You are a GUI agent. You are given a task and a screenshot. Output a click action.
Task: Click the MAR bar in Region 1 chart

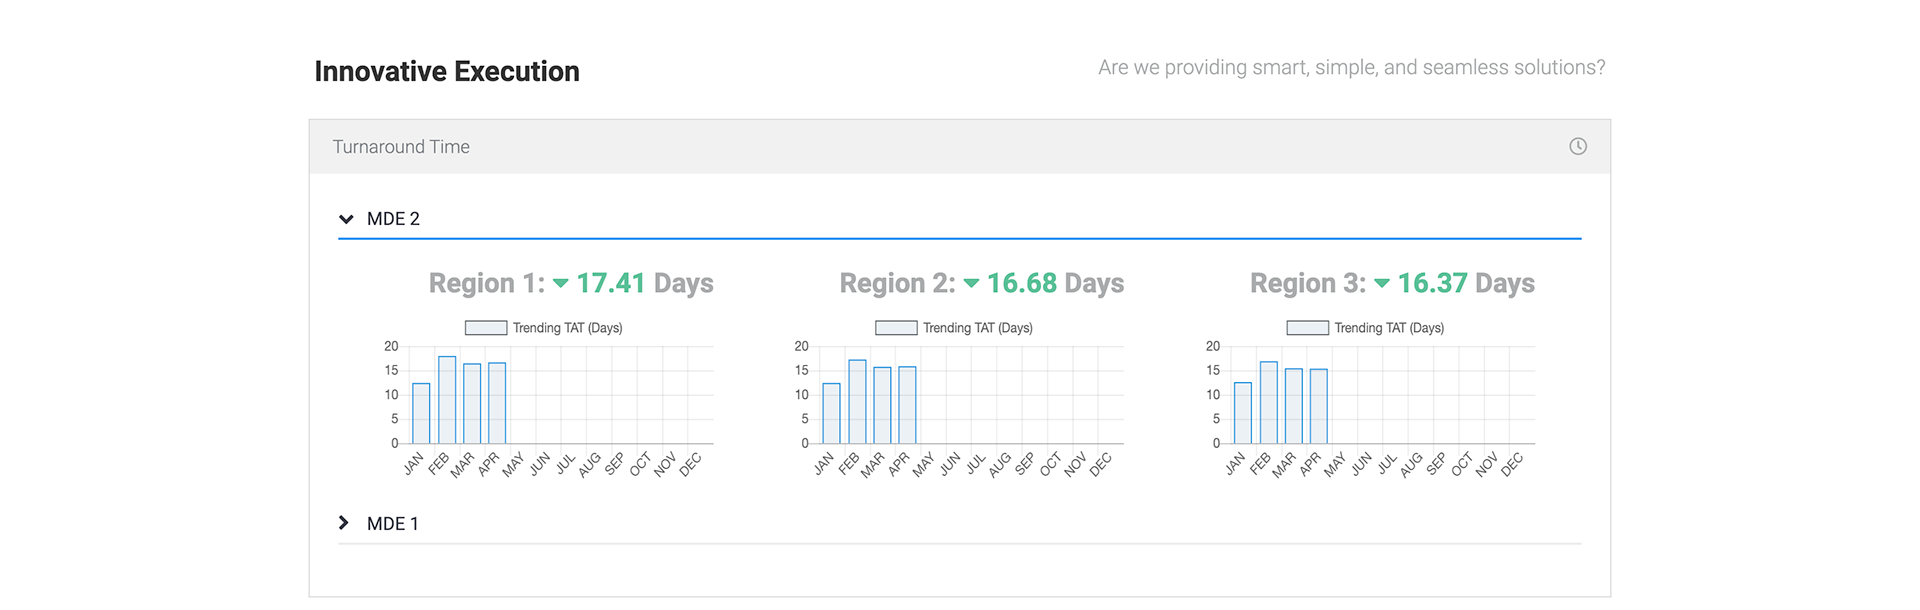tap(472, 403)
